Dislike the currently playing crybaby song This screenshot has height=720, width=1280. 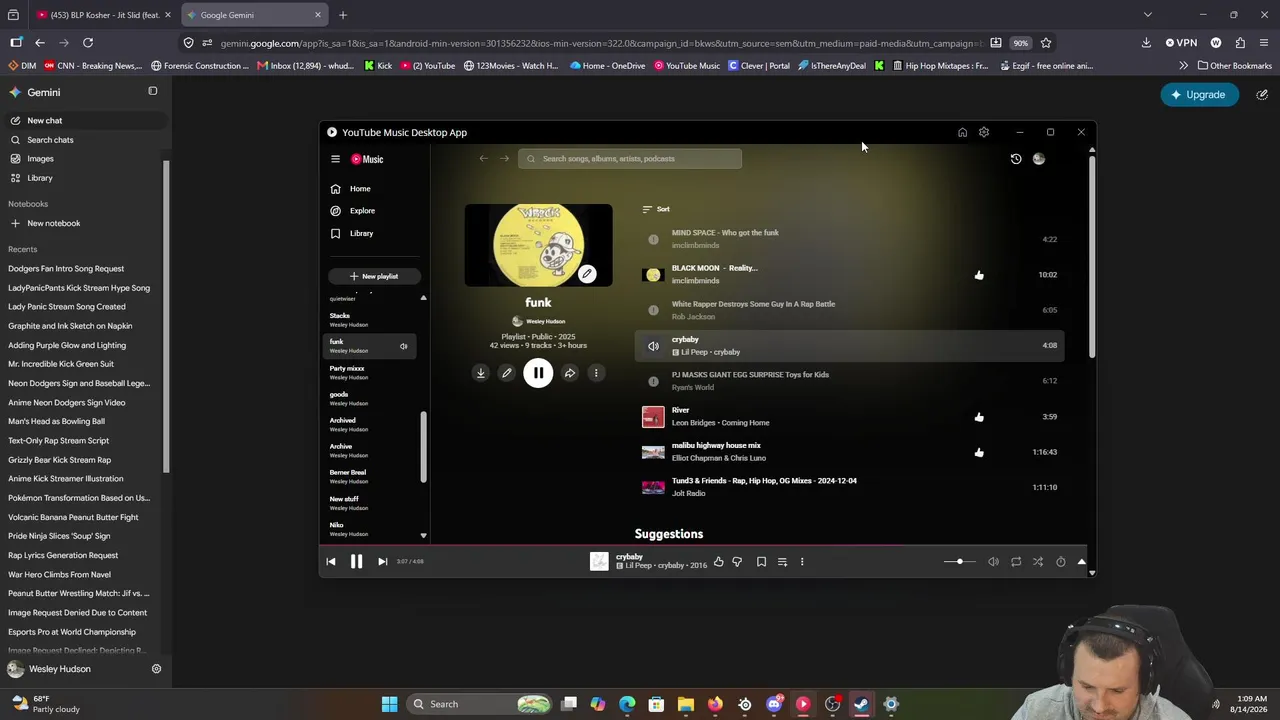737,562
